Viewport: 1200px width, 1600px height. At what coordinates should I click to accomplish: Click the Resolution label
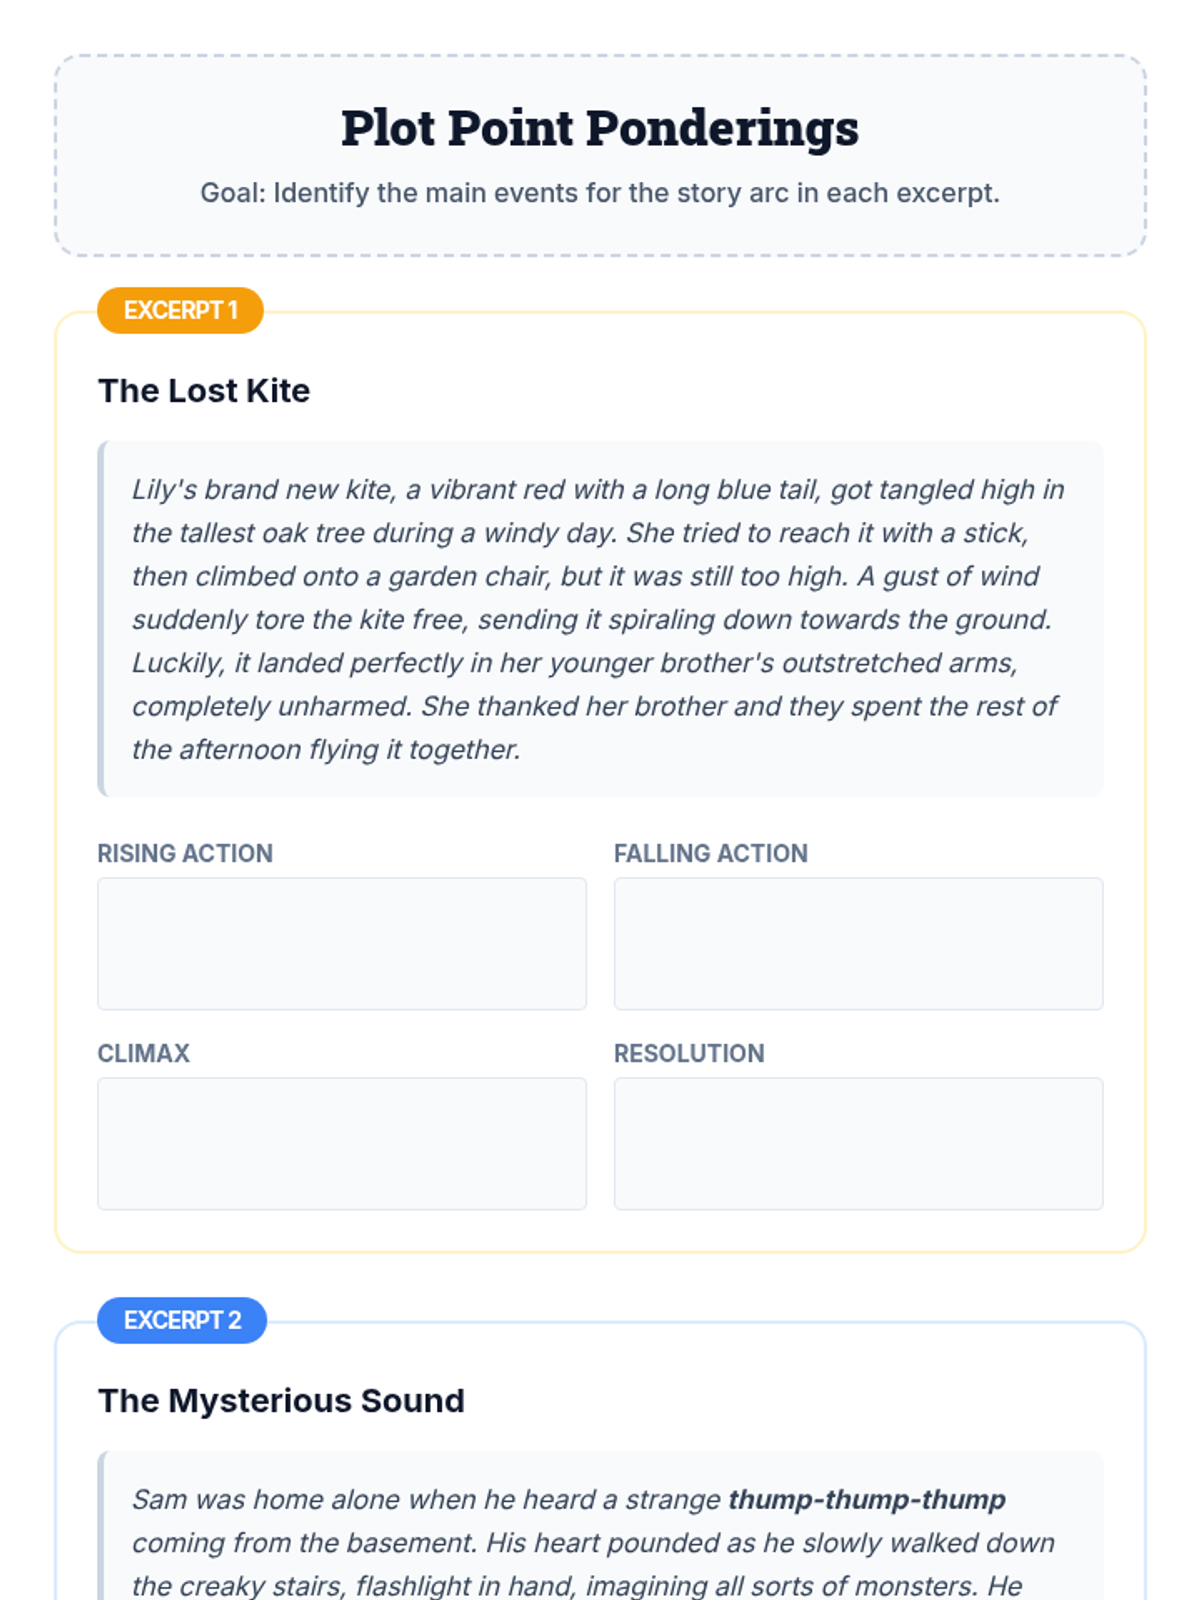pyautogui.click(x=689, y=1053)
